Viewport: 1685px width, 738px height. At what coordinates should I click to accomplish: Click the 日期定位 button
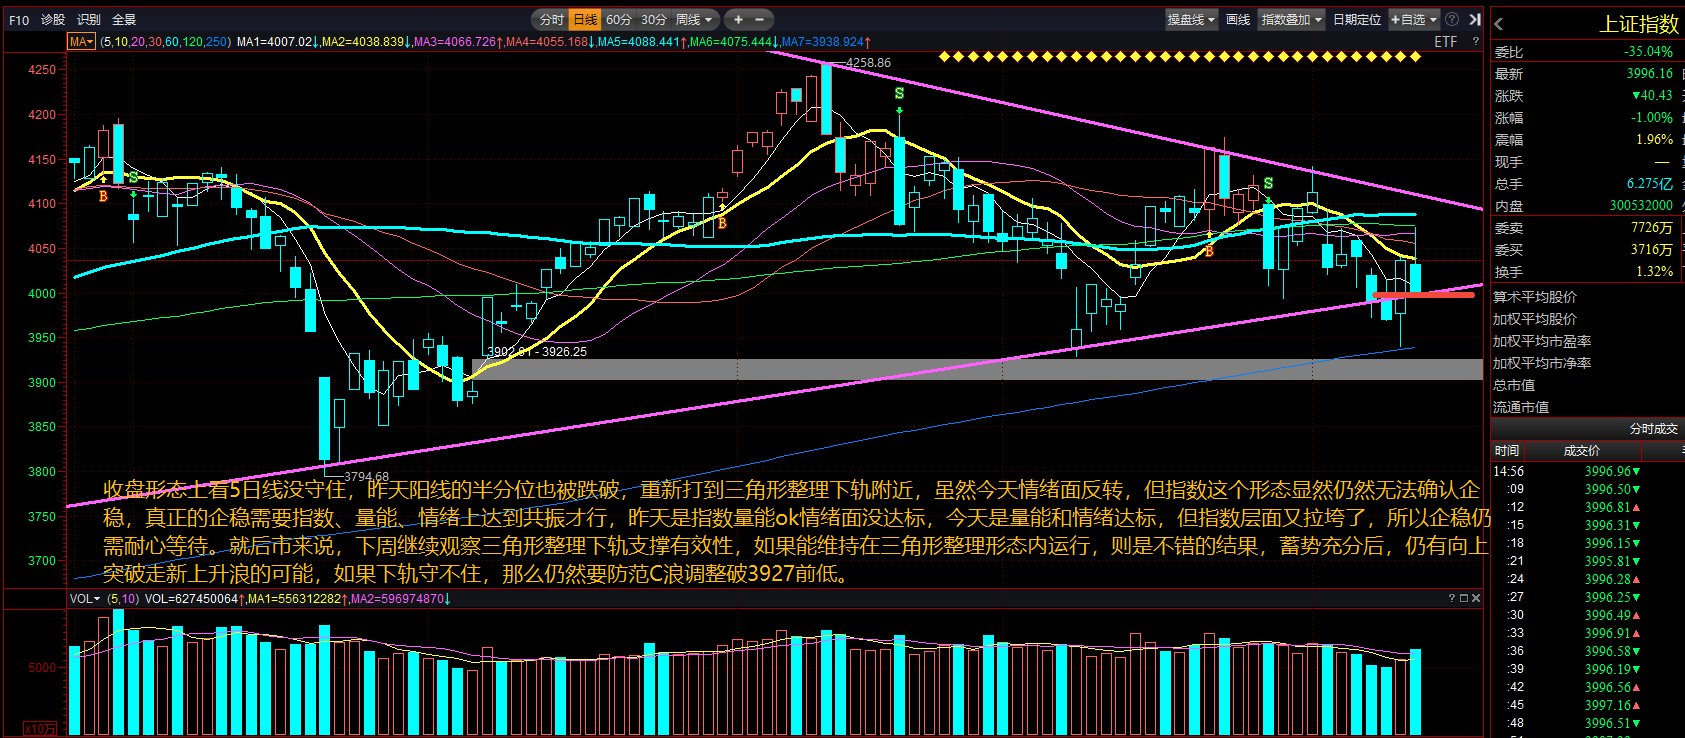tap(1357, 19)
